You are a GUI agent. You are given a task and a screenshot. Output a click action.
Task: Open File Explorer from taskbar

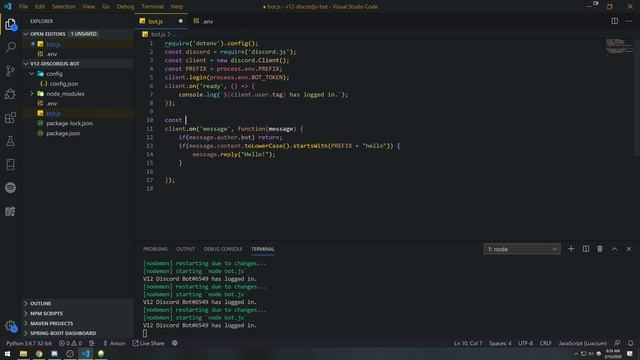click(23, 353)
